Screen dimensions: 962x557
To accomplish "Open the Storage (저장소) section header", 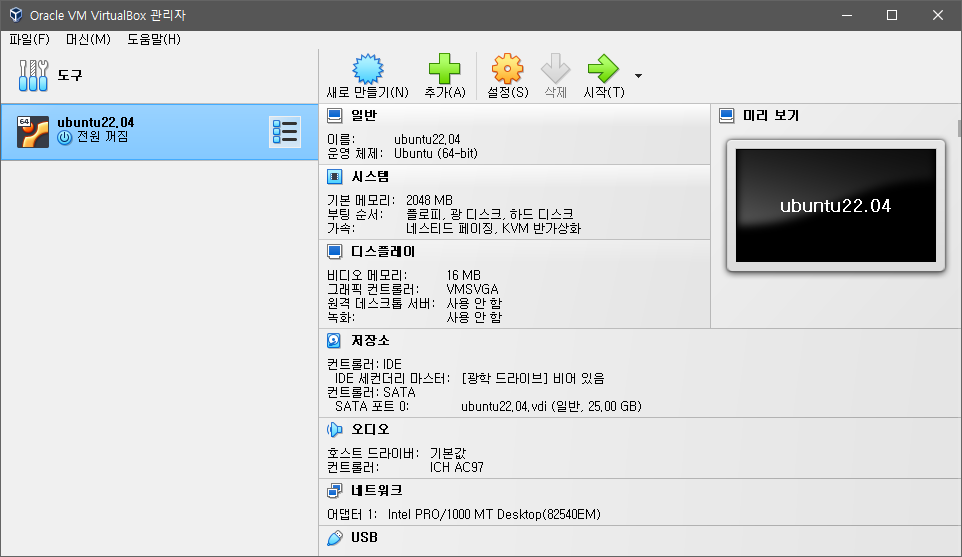I will click(370, 340).
